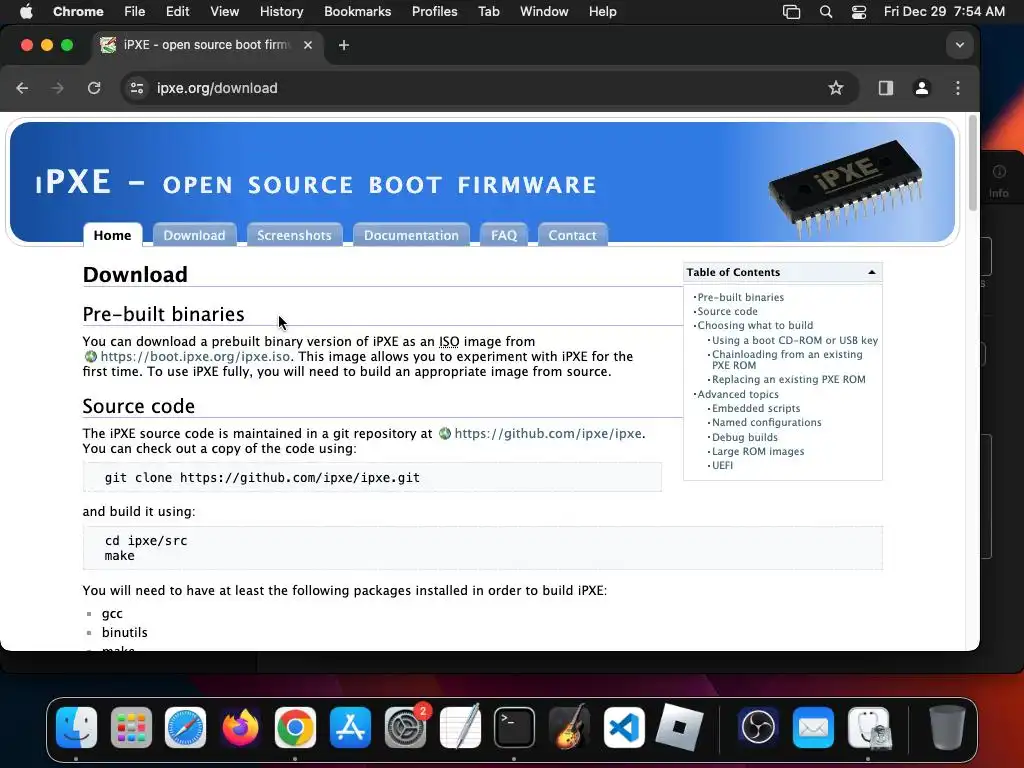Open Finder from the Dock

pyautogui.click(x=76, y=727)
